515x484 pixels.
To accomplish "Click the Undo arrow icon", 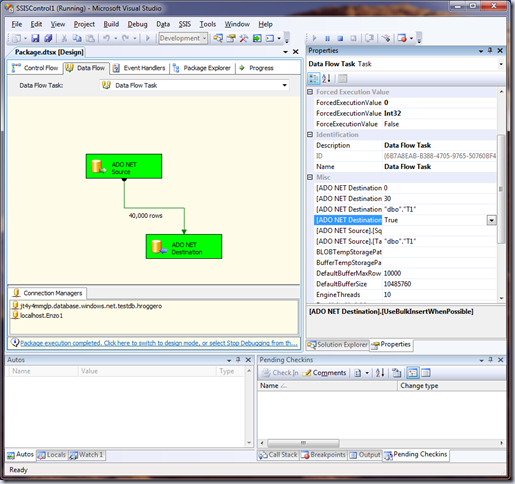I will click(106, 38).
